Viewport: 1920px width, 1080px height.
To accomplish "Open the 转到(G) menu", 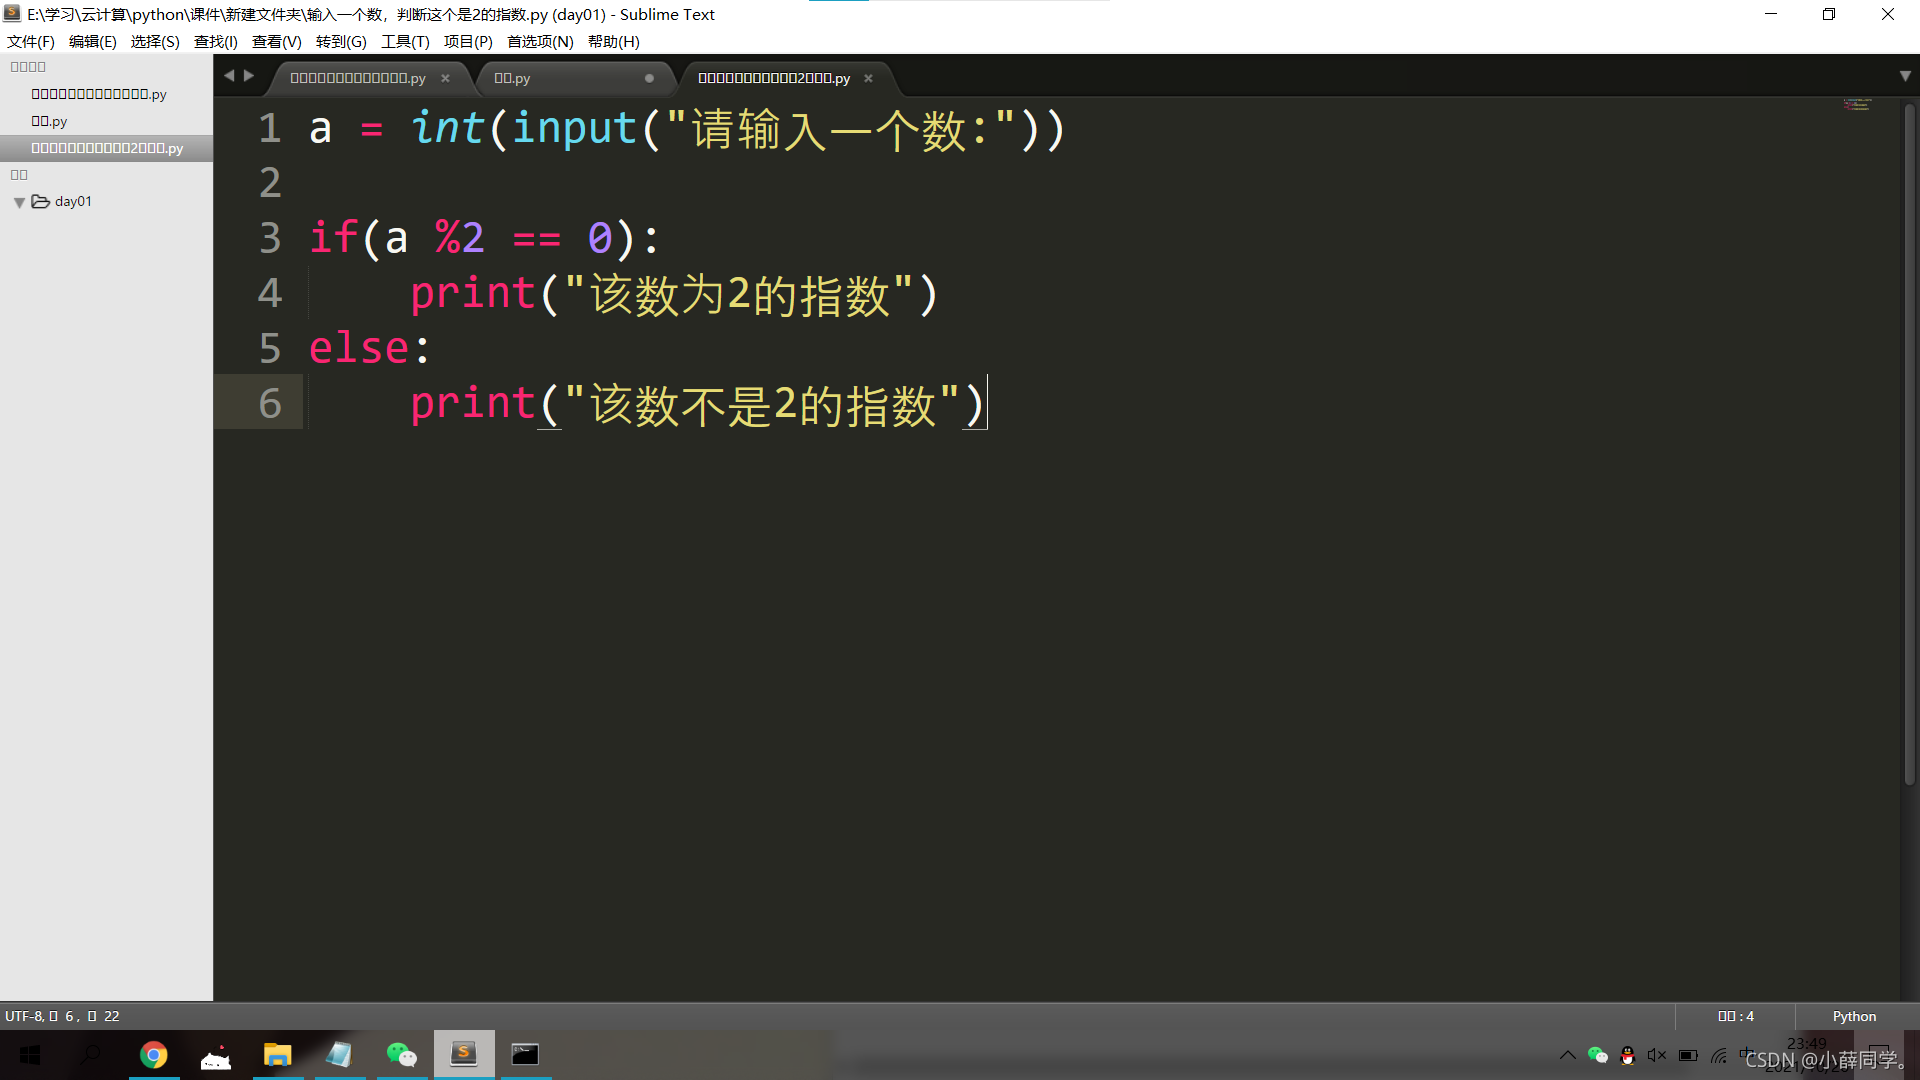I will pyautogui.click(x=341, y=41).
